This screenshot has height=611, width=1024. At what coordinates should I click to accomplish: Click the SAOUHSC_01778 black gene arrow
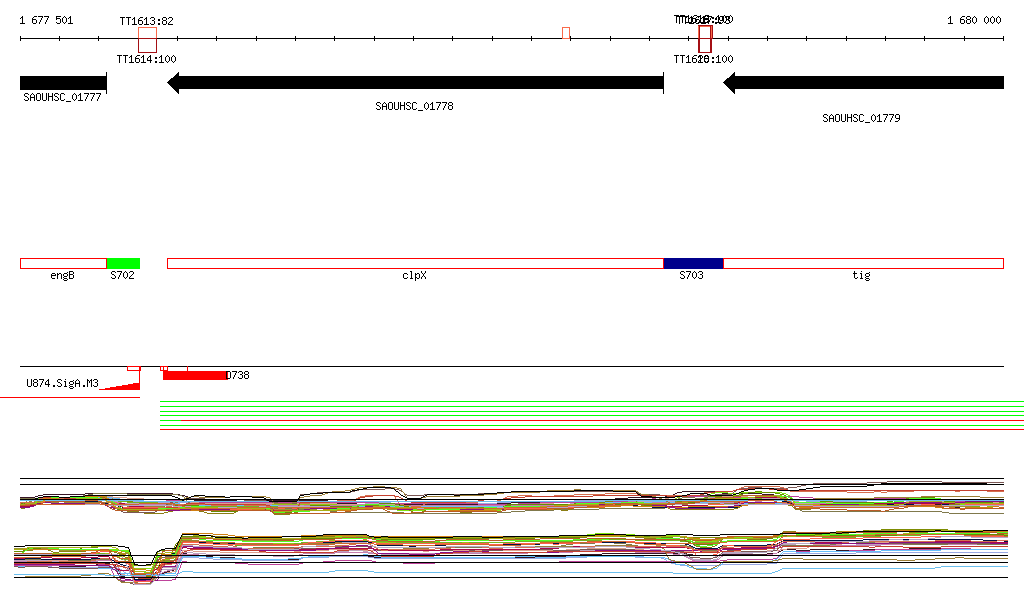(x=415, y=83)
